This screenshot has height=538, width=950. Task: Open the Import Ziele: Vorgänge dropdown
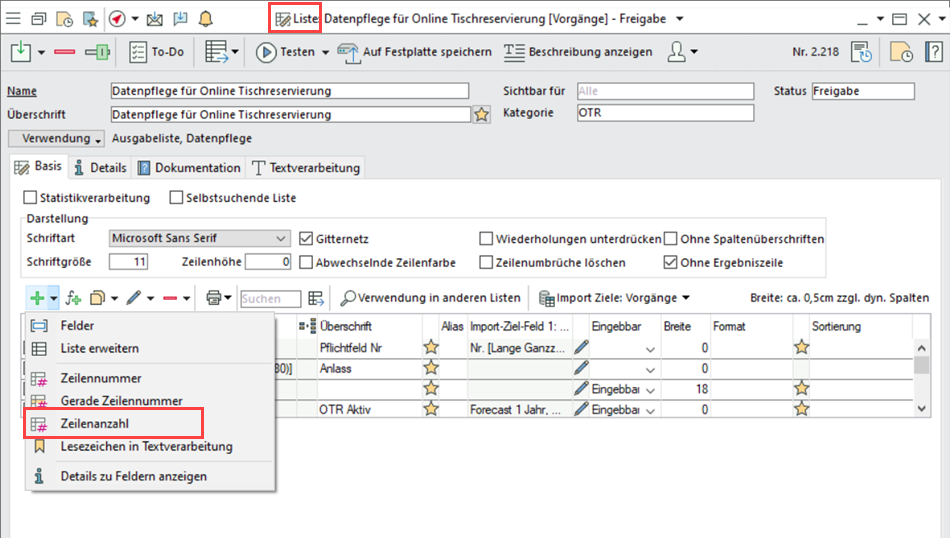[614, 298]
